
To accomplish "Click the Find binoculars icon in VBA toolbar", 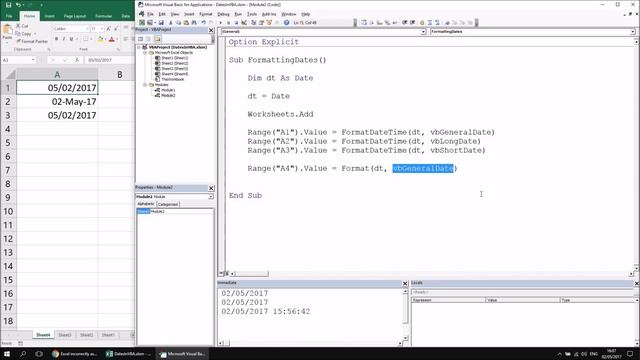I will [195, 22].
